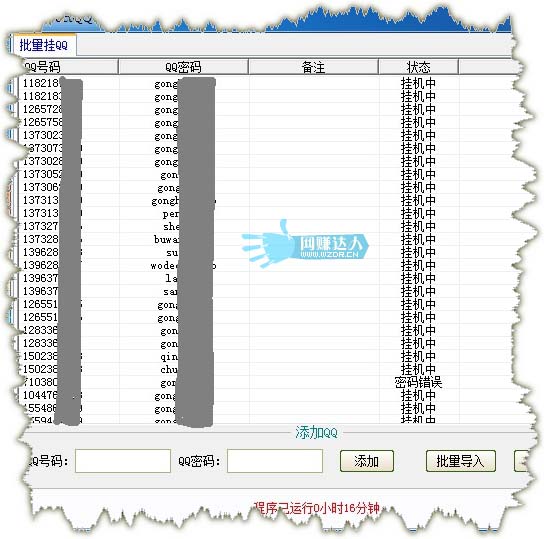Select the row starting with 1265728

tap(265, 109)
